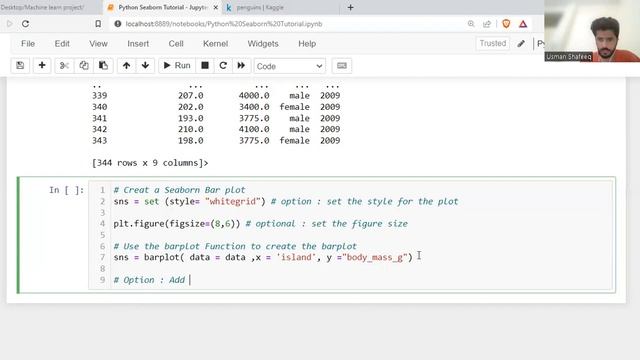
Task: Click code line 'sns = set (style= "whitegrid")'
Action: [189, 201]
